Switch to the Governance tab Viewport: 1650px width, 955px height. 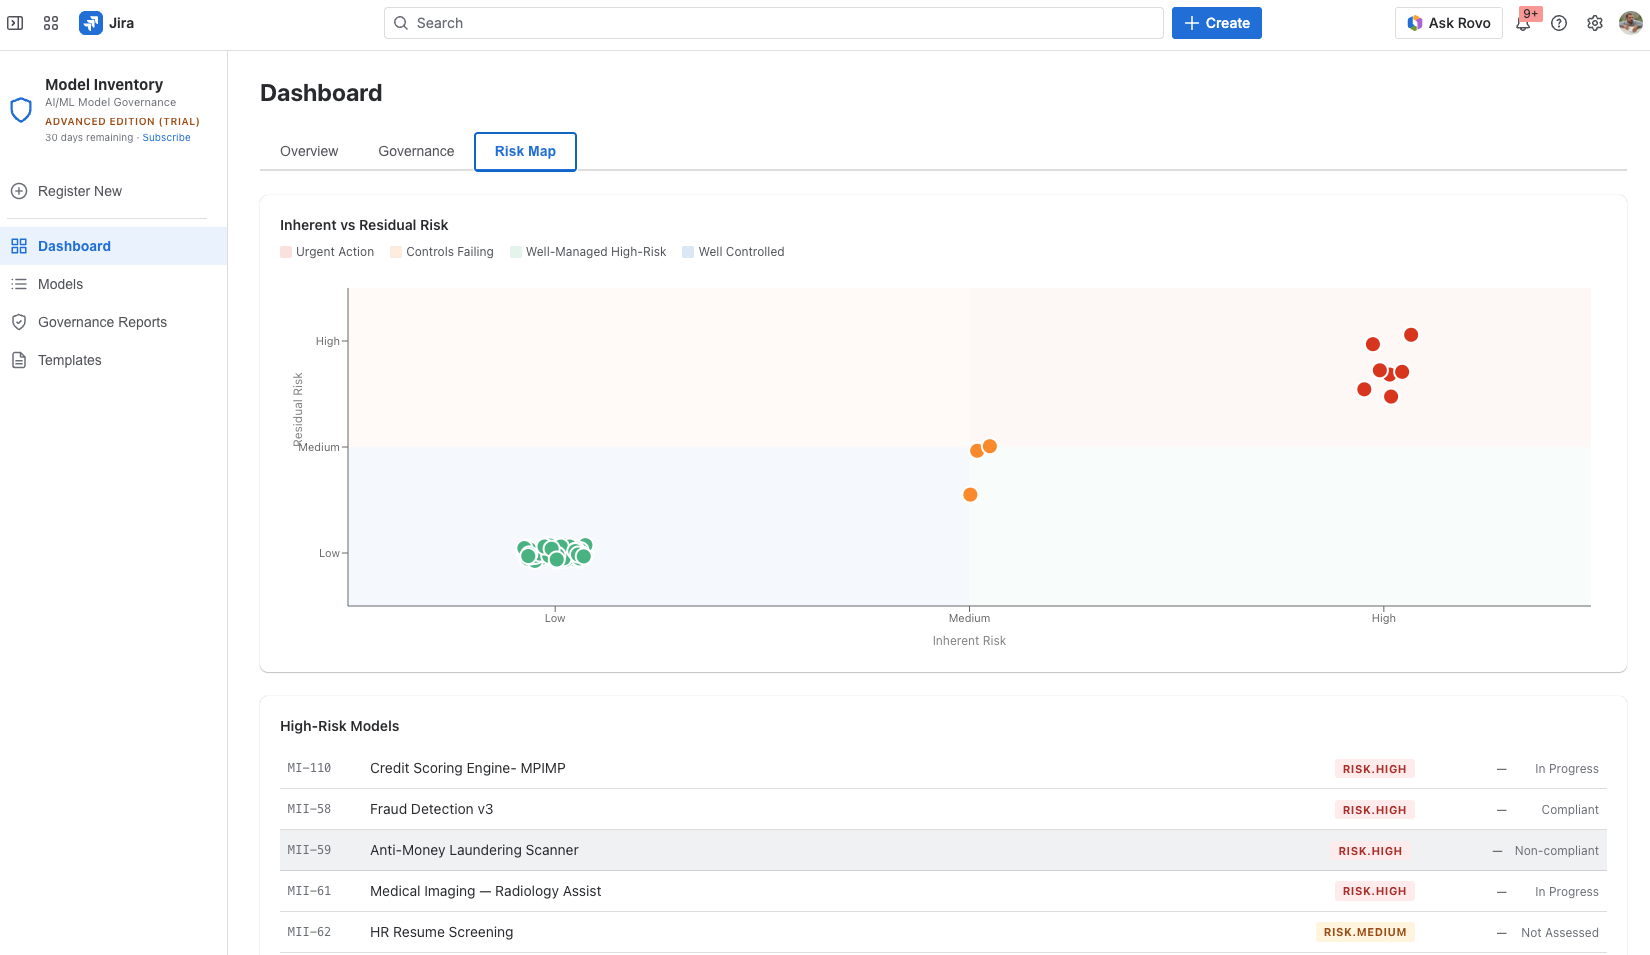416,151
